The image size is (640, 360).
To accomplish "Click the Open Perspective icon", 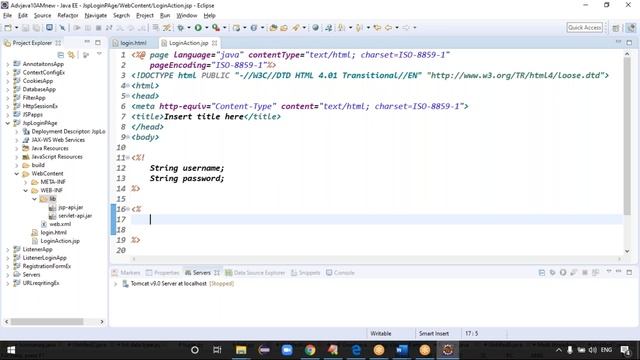I will click(616, 28).
